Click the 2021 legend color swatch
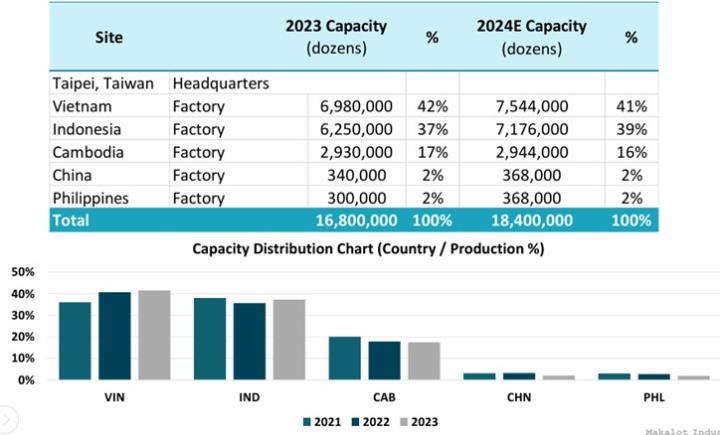The height and width of the screenshot is (435, 720). click(x=304, y=422)
